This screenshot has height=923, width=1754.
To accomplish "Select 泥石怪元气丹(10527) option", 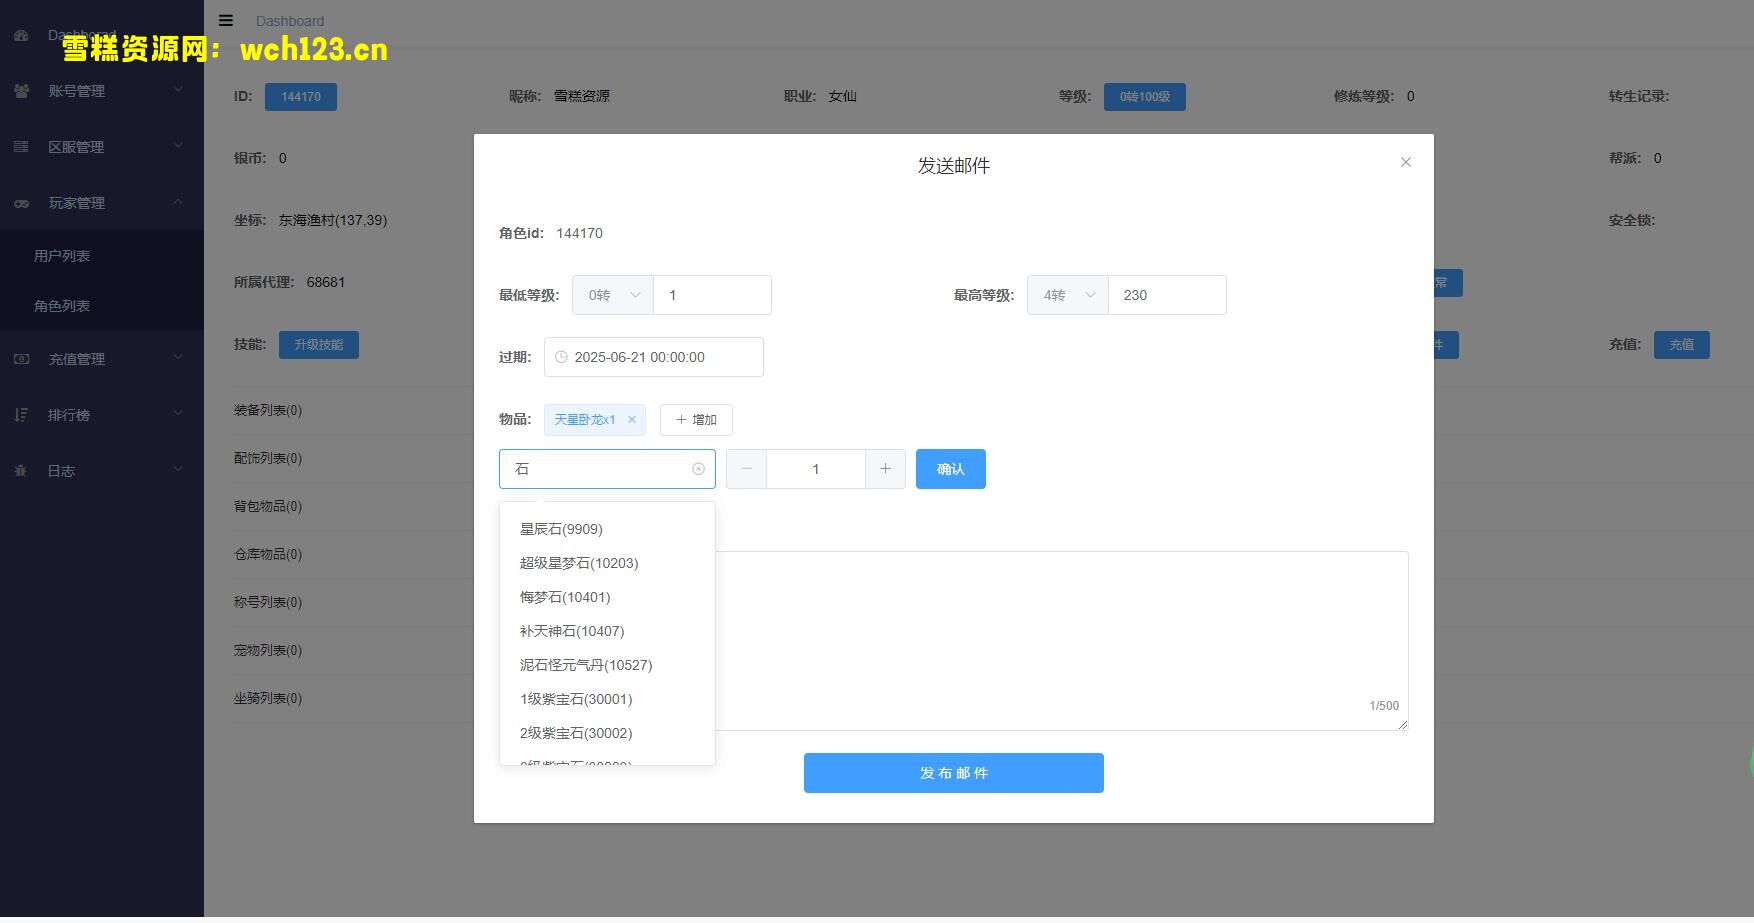I will 607,665.
